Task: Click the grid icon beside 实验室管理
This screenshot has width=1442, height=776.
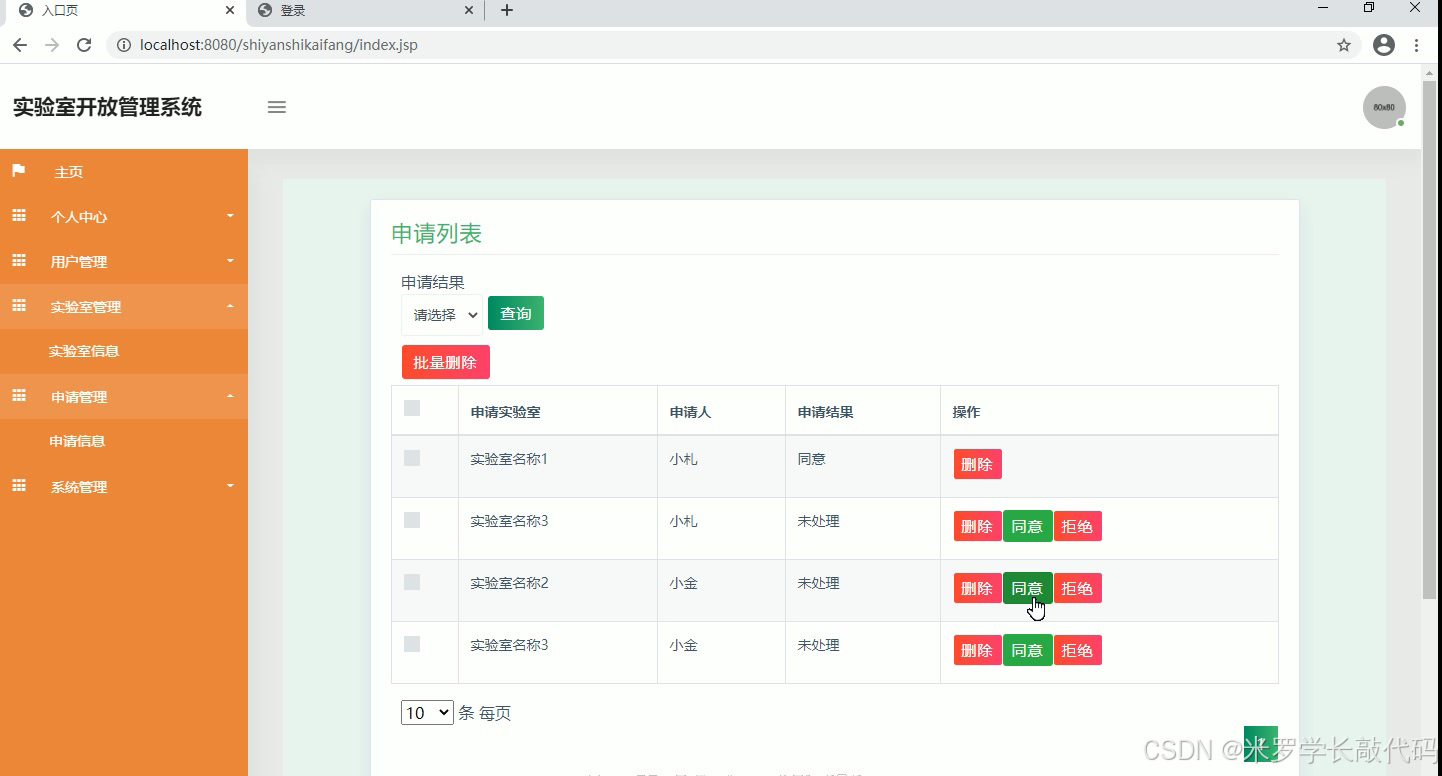Action: point(18,306)
